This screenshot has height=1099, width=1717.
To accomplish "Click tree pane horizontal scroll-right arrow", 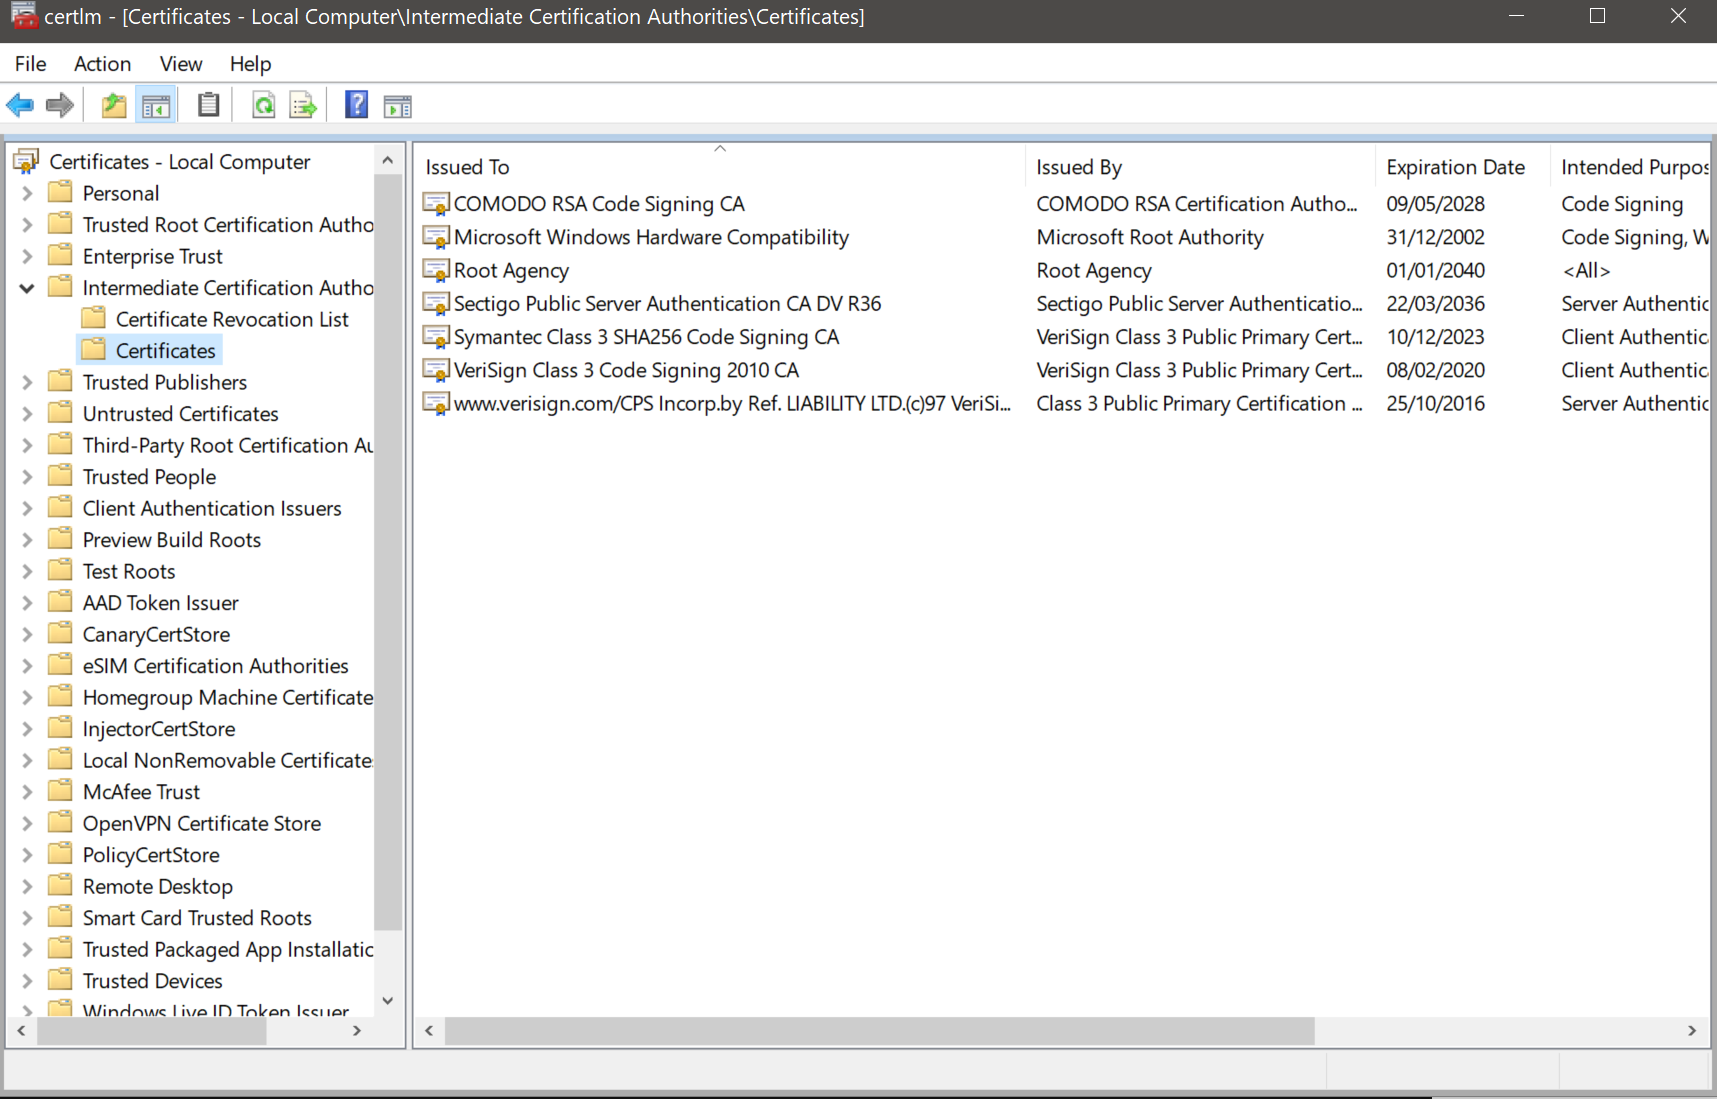I will tap(357, 1030).
